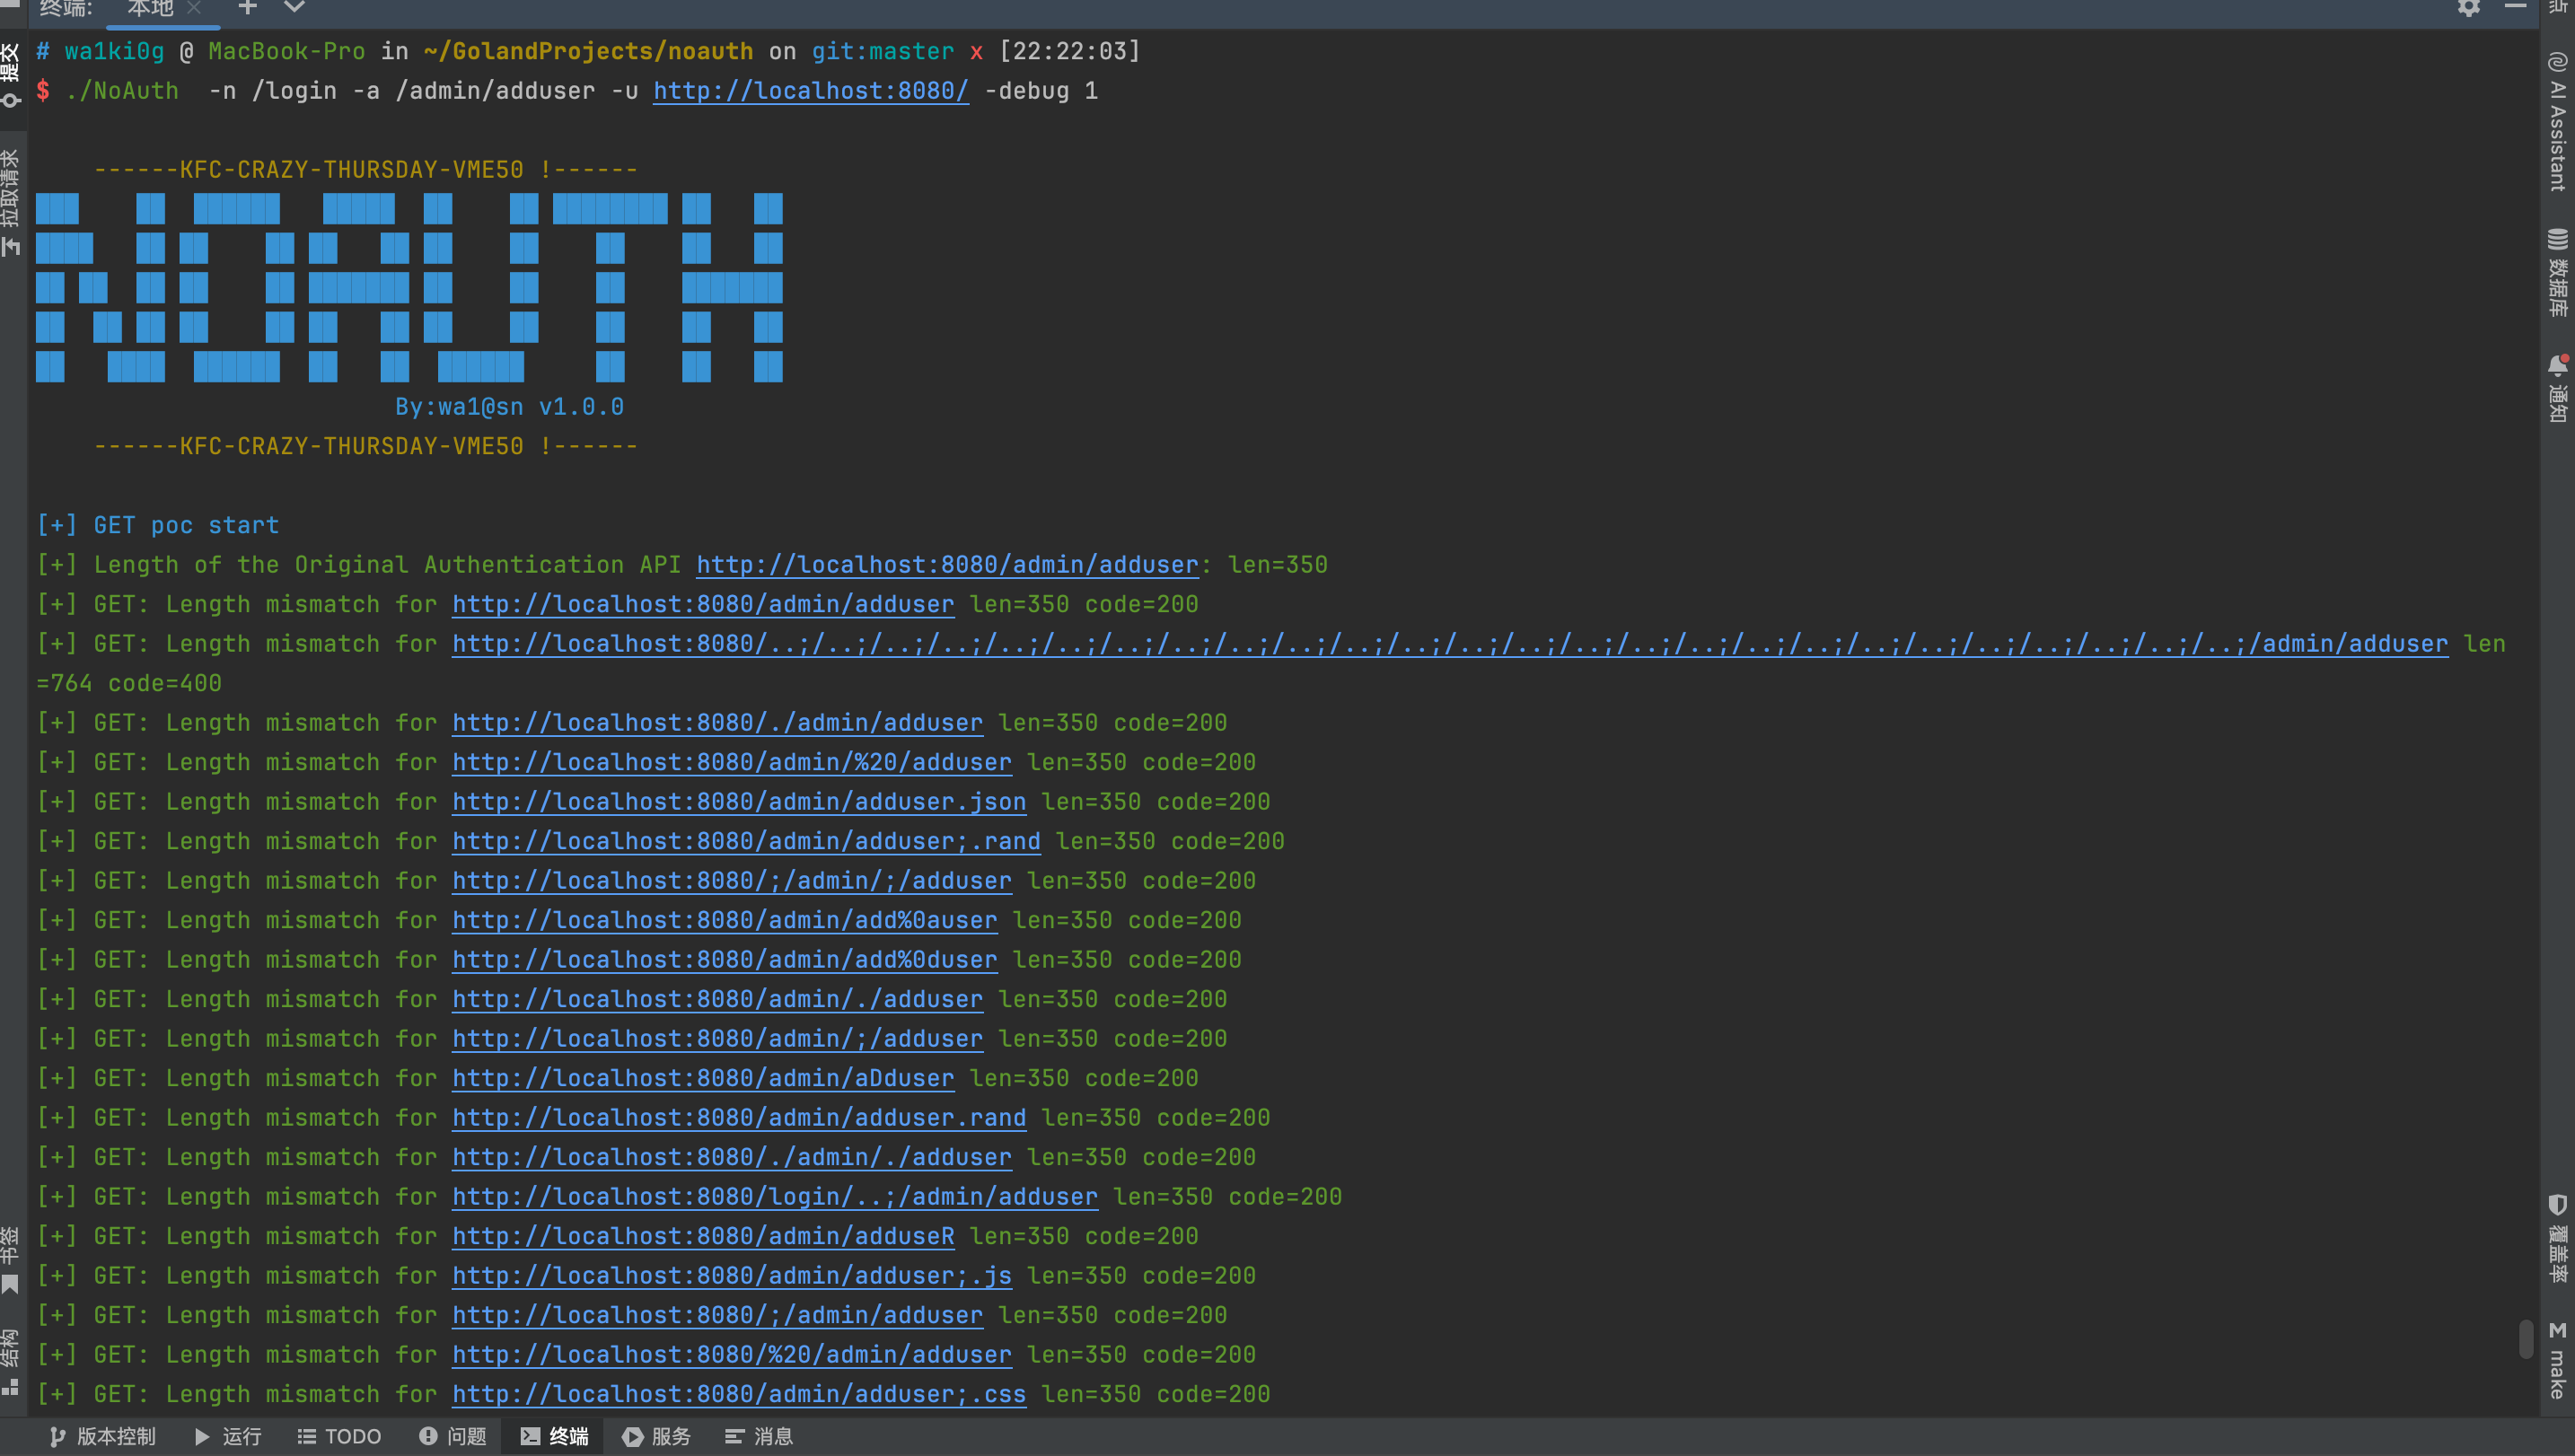Close the 本地 terminal tab
The image size is (2575, 1456).
[194, 8]
